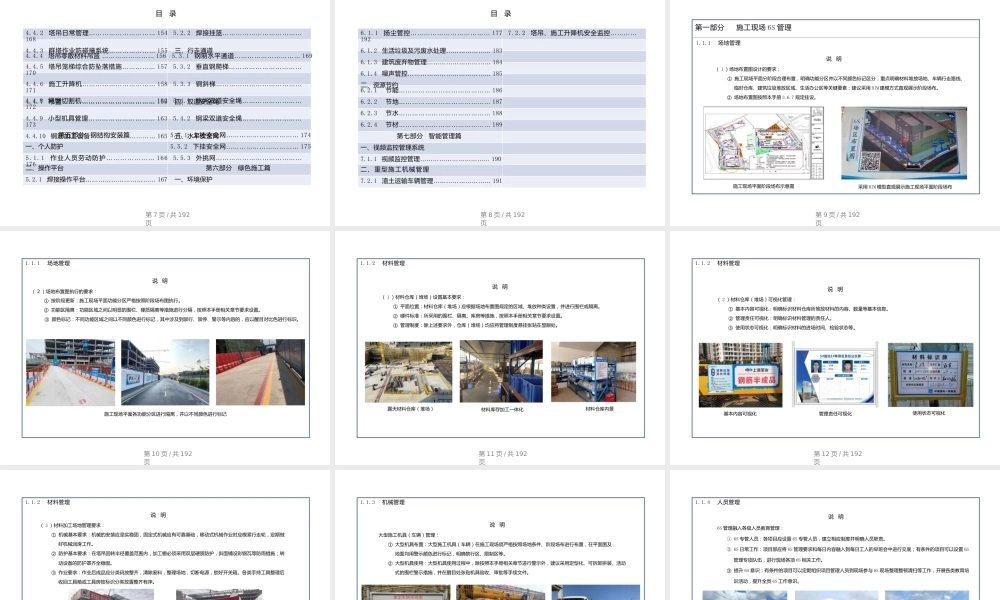The width and height of the screenshot is (1000, 600).
Task: Click TOC entry 4.4.9 小型机具管理
Action: 96,118
